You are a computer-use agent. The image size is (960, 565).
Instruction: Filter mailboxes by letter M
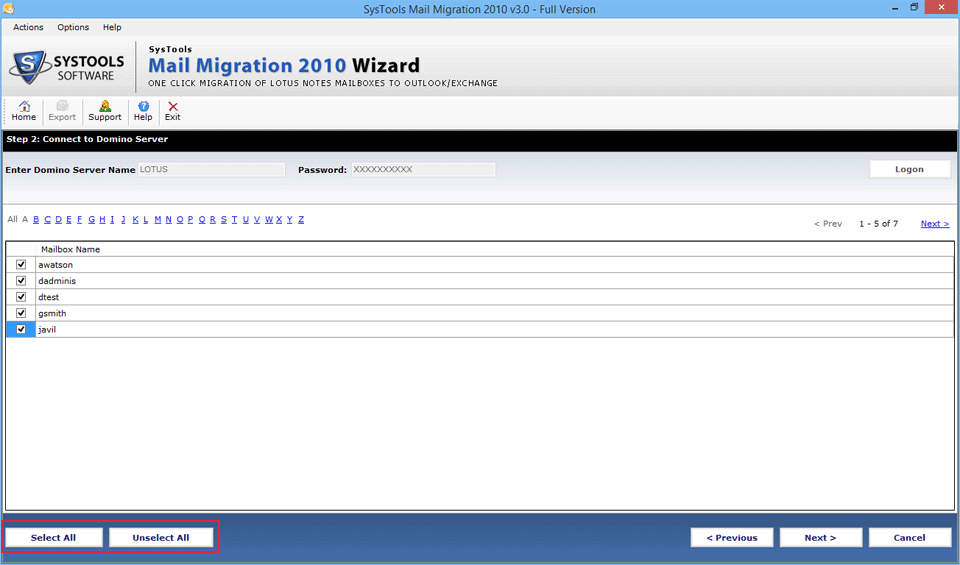point(157,219)
